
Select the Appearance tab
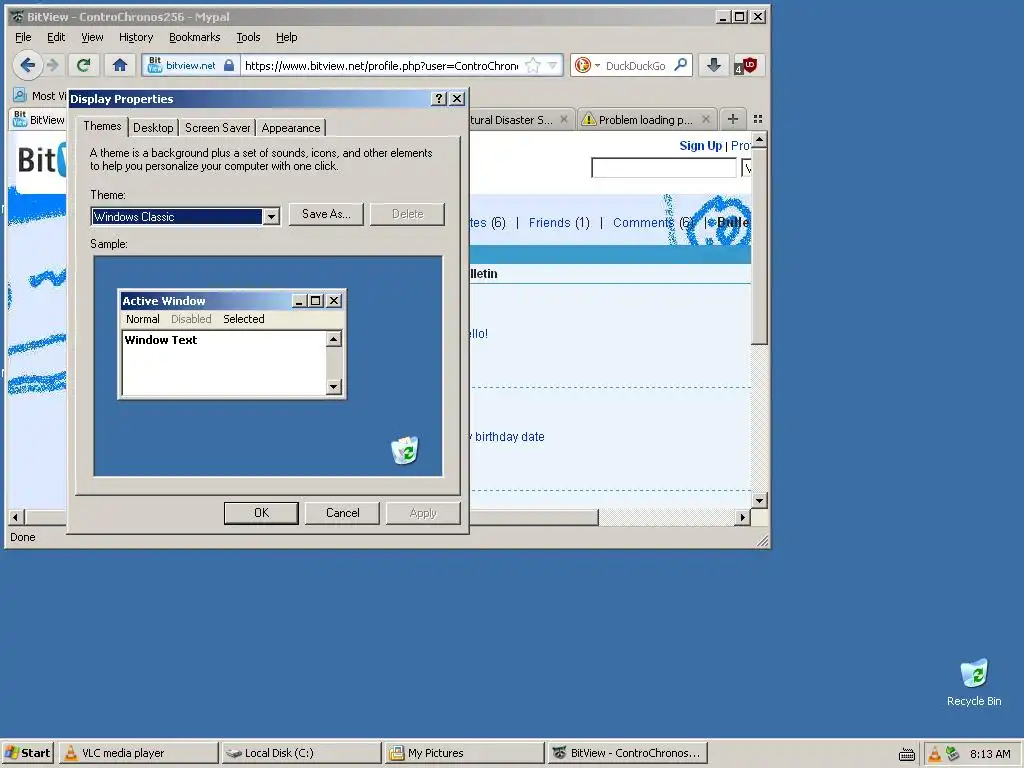[x=291, y=128]
